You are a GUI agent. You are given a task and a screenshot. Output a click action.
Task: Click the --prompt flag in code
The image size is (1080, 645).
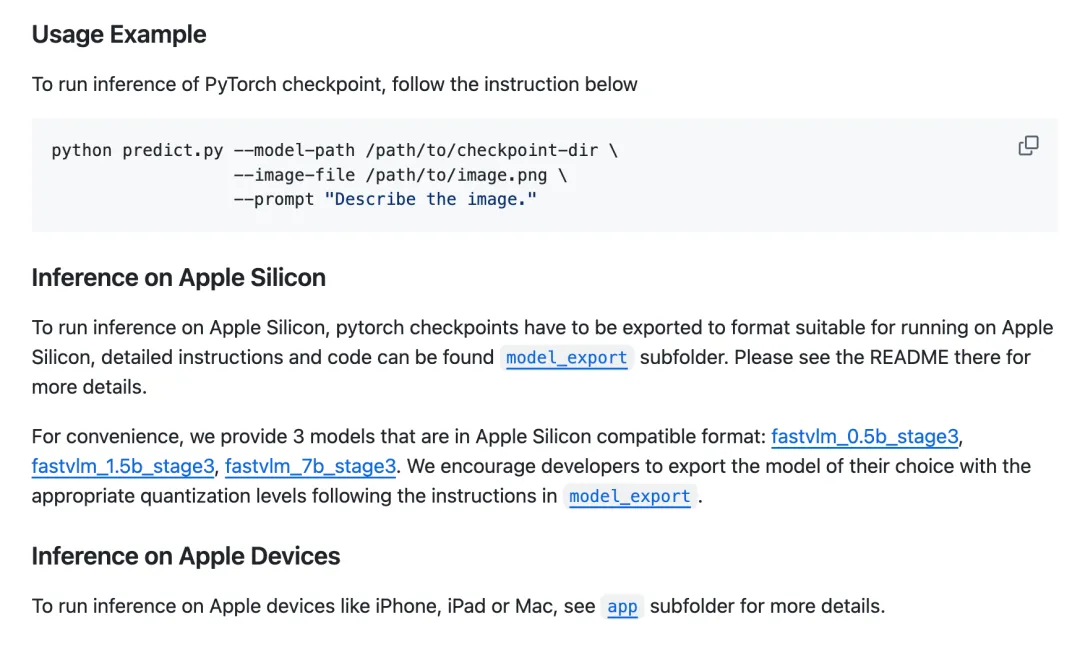point(274,200)
